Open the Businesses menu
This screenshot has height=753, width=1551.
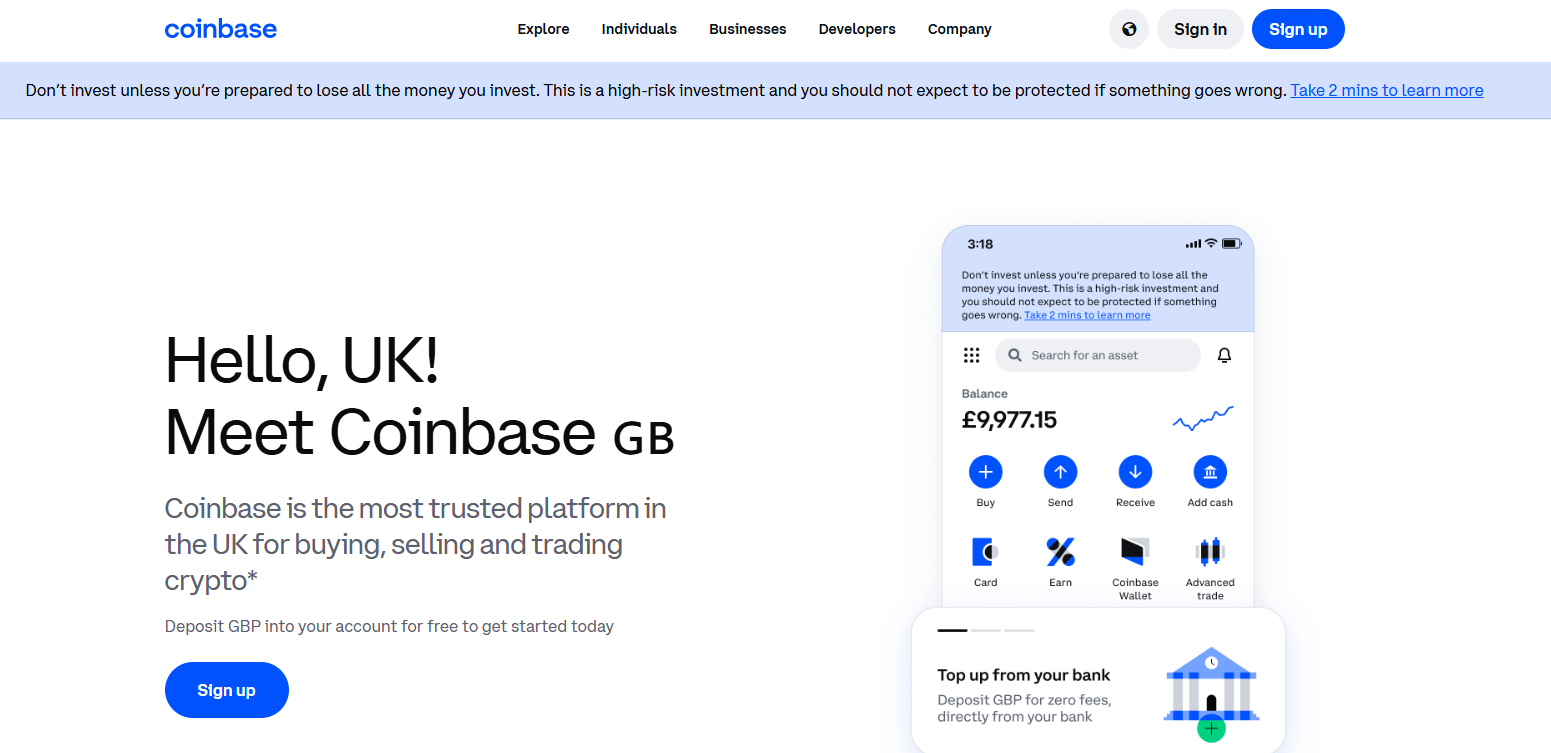pyautogui.click(x=748, y=29)
